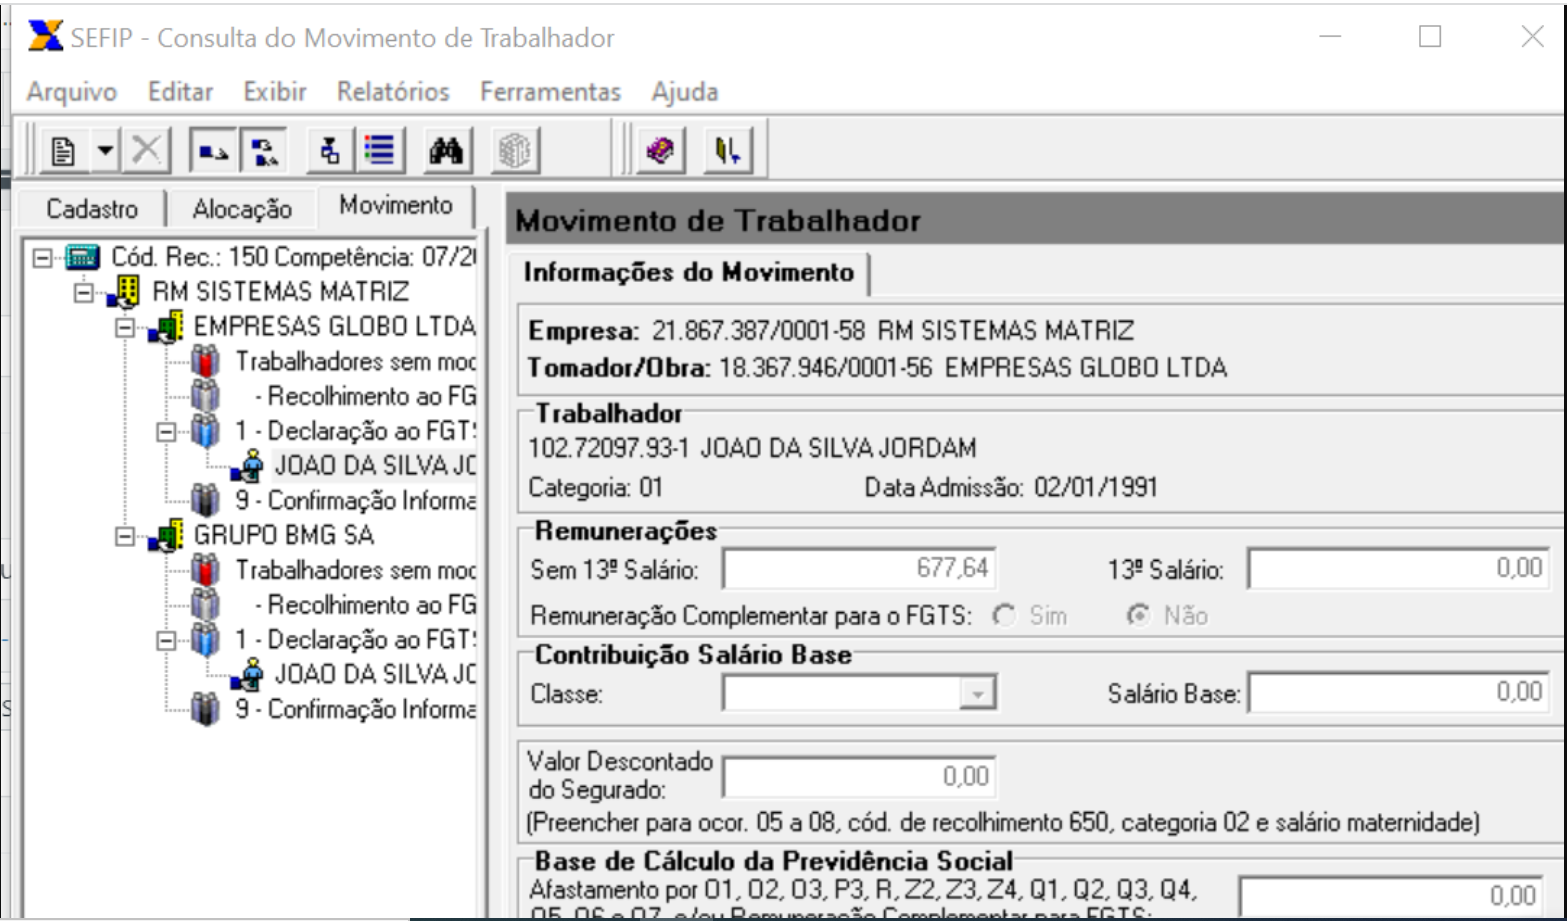
Task: Click the Base de Cálculo Afastamento value field
Action: click(1390, 896)
